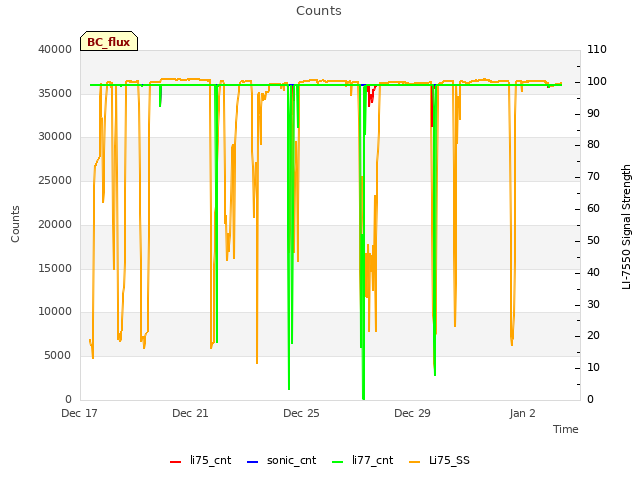Click the 10000 y-axis tick label
The width and height of the screenshot is (640, 480).
(x=55, y=311)
